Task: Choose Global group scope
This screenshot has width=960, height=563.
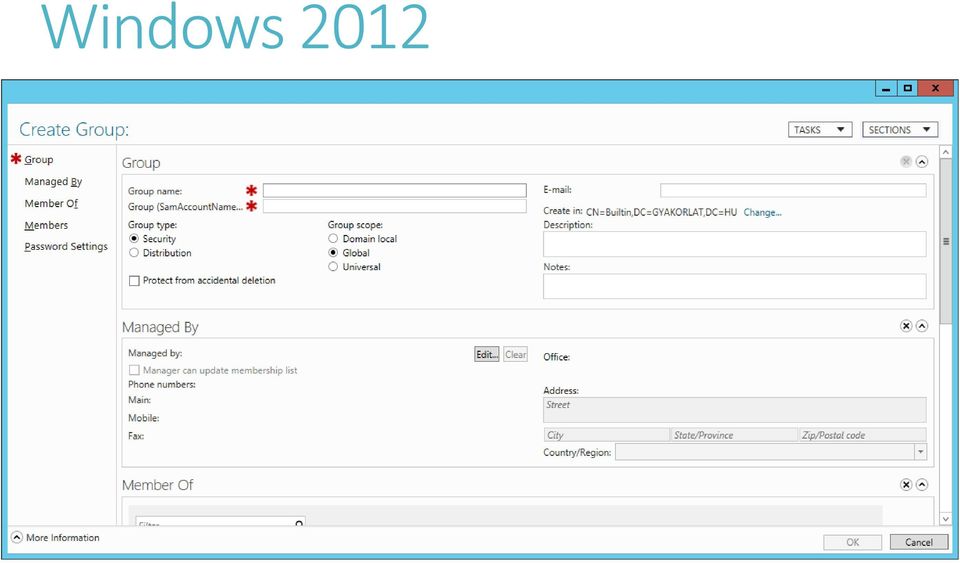Action: coord(333,253)
